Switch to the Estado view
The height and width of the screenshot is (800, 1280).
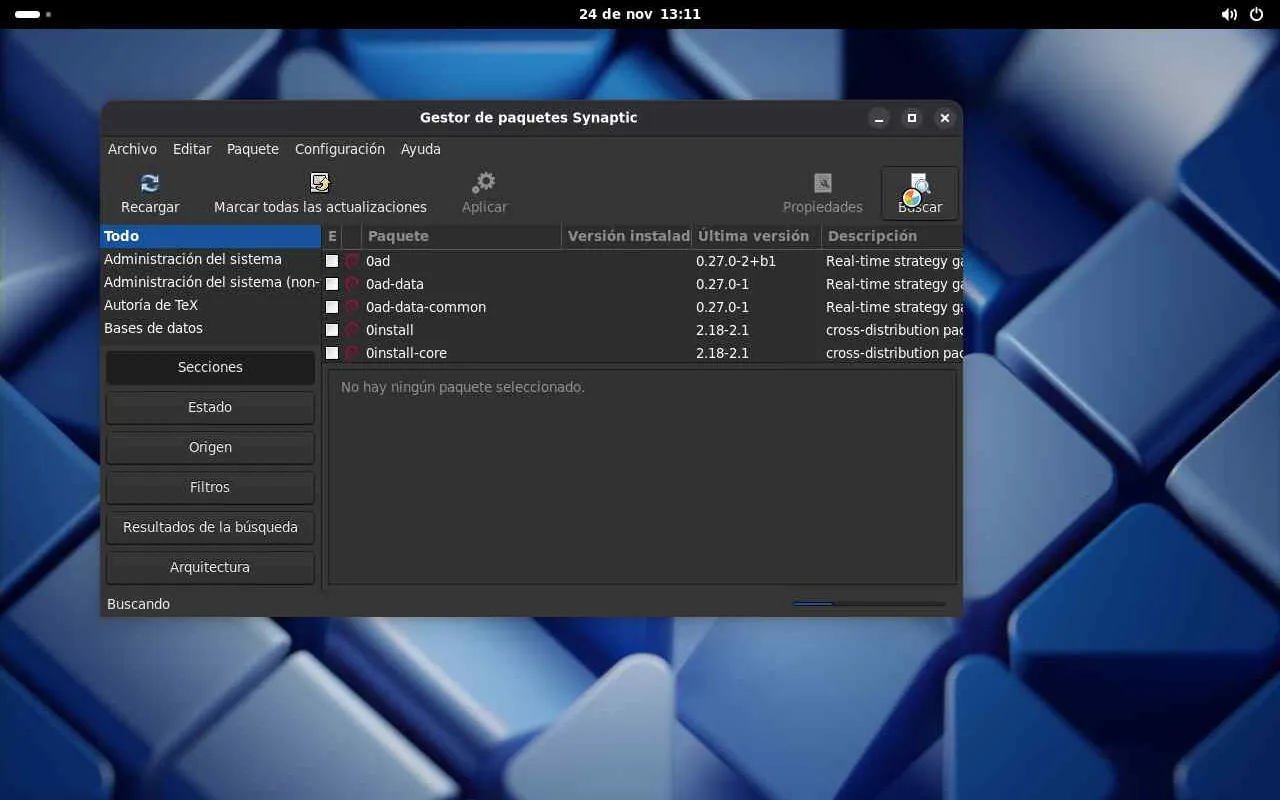pos(210,407)
